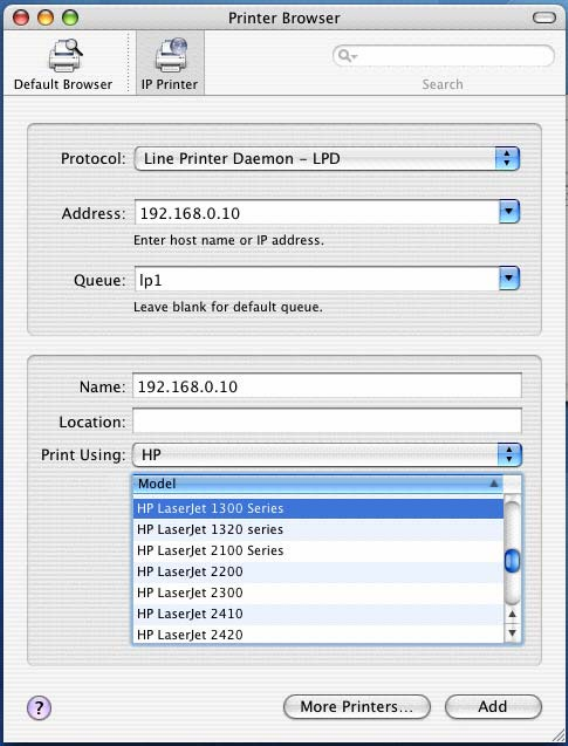The image size is (568, 746).
Task: Open the Print Using popup menu
Action: pyautogui.click(x=327, y=455)
